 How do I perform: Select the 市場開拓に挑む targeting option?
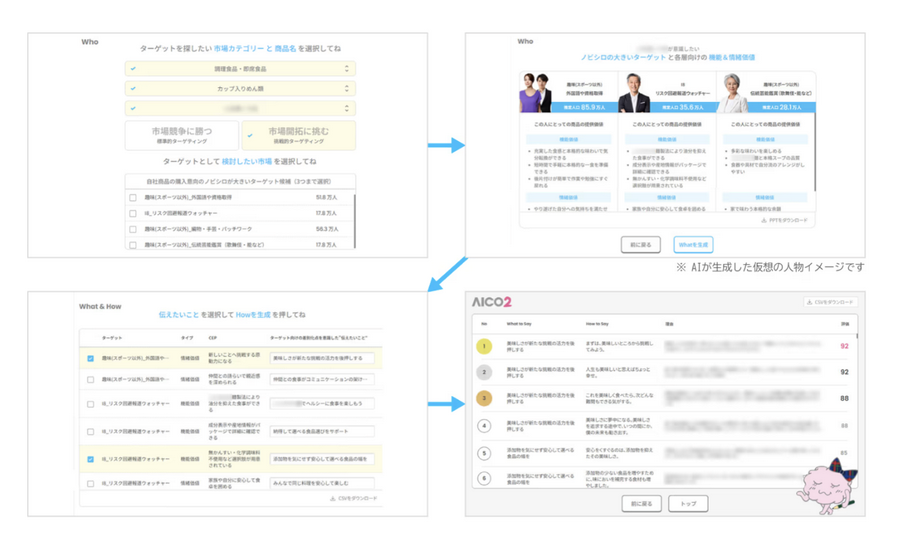coord(298,136)
